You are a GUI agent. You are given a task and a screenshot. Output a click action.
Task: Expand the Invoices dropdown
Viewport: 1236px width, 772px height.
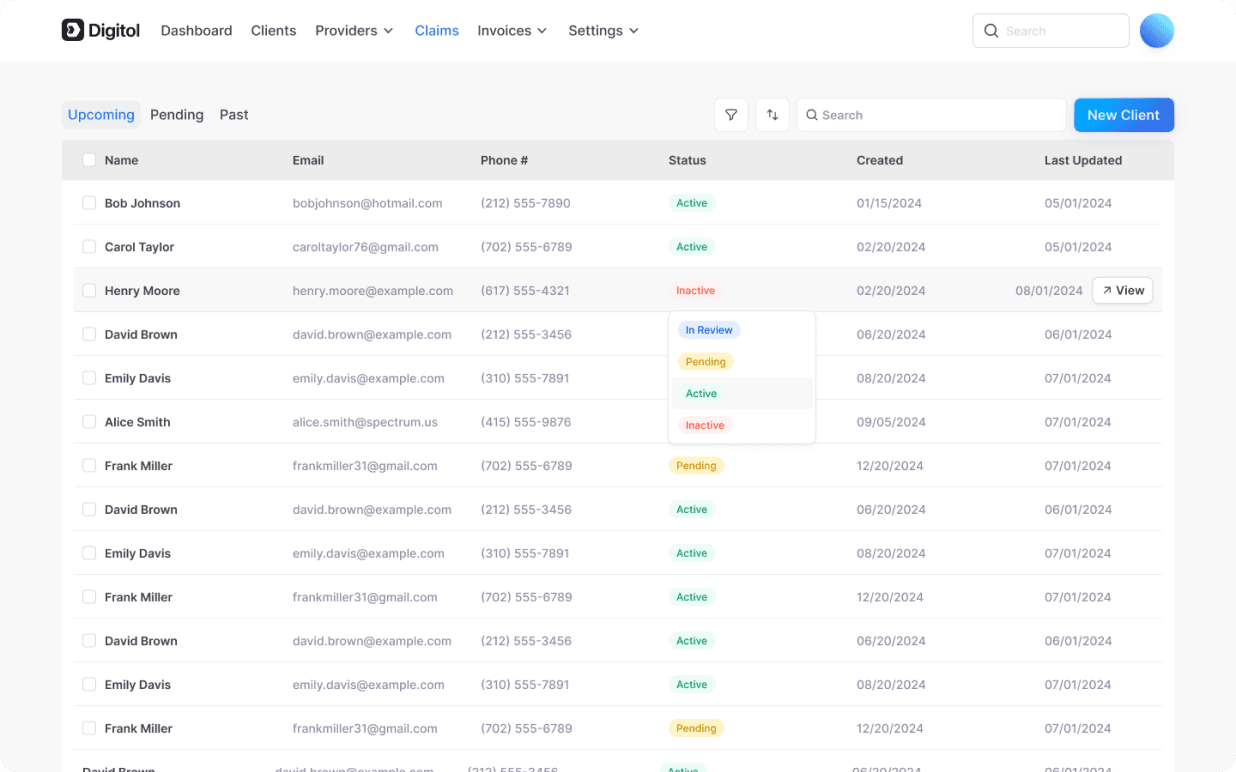pos(512,31)
